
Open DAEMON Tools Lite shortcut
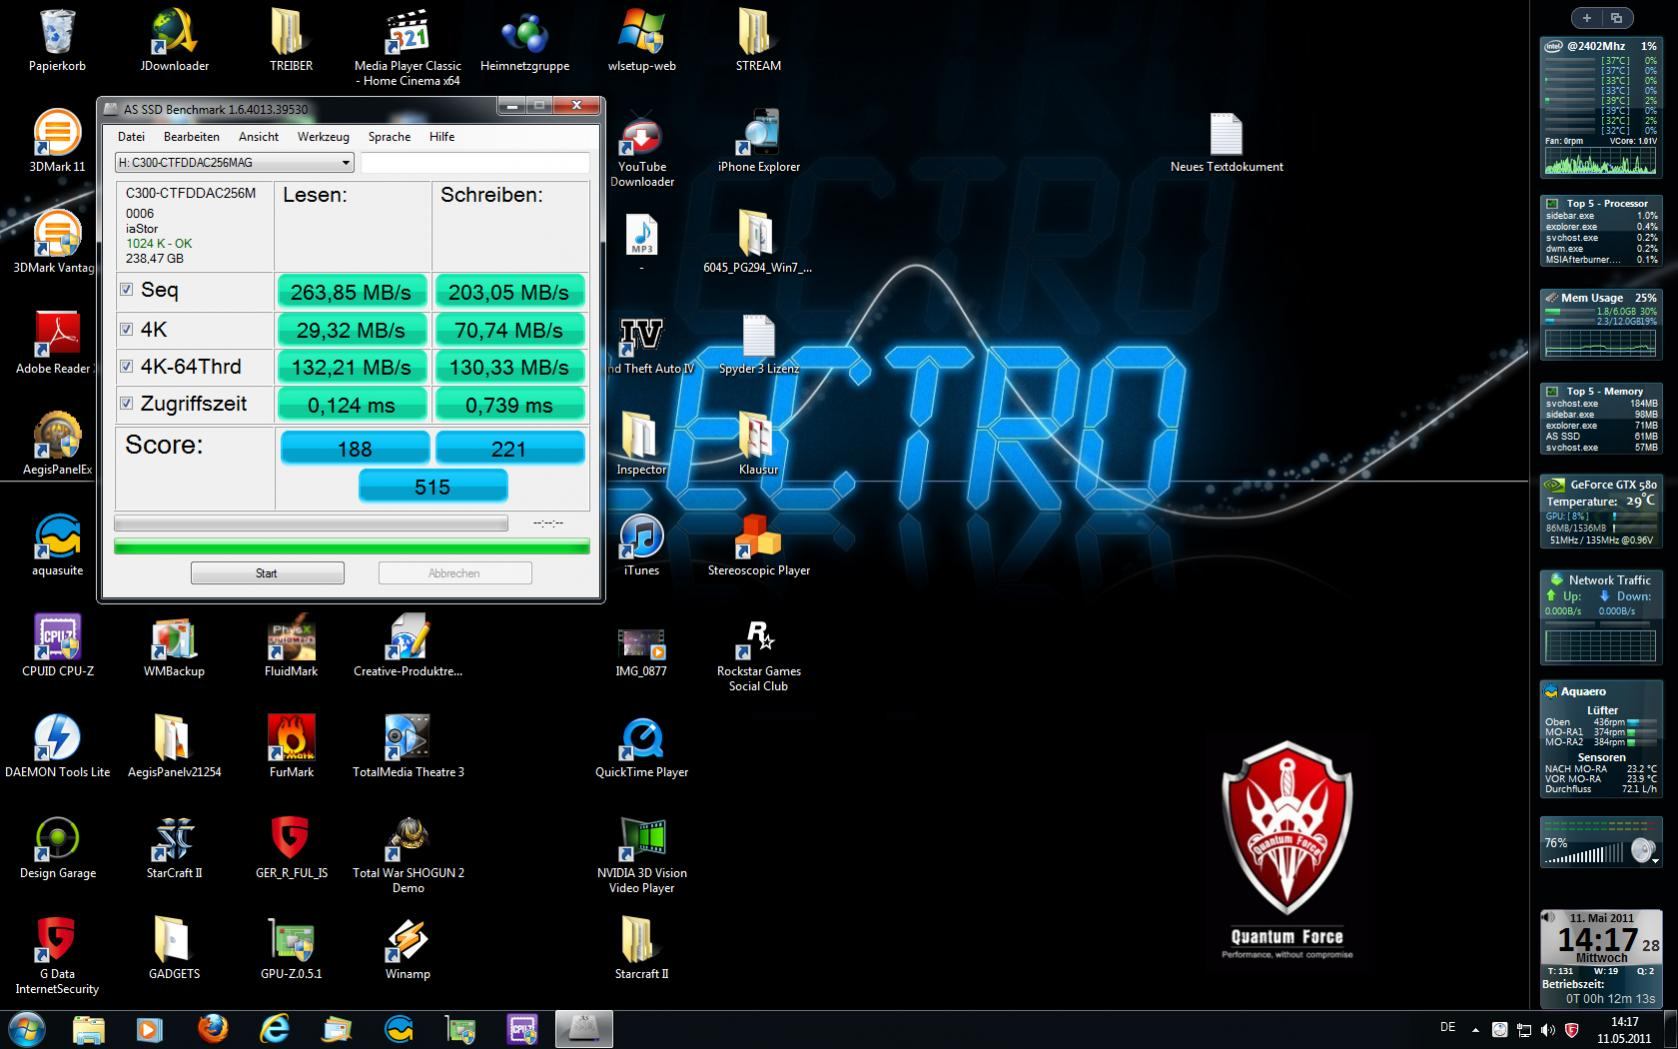point(57,747)
